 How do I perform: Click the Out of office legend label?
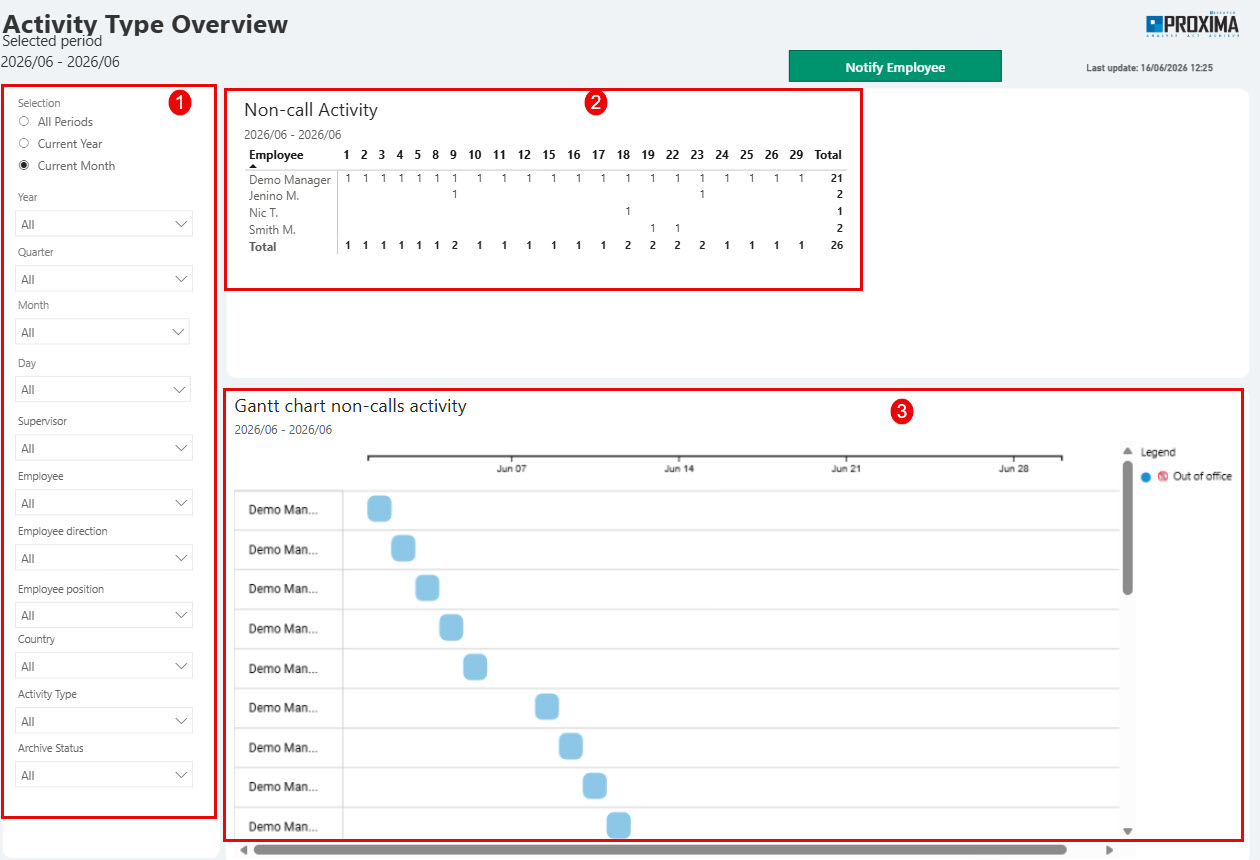1202,477
